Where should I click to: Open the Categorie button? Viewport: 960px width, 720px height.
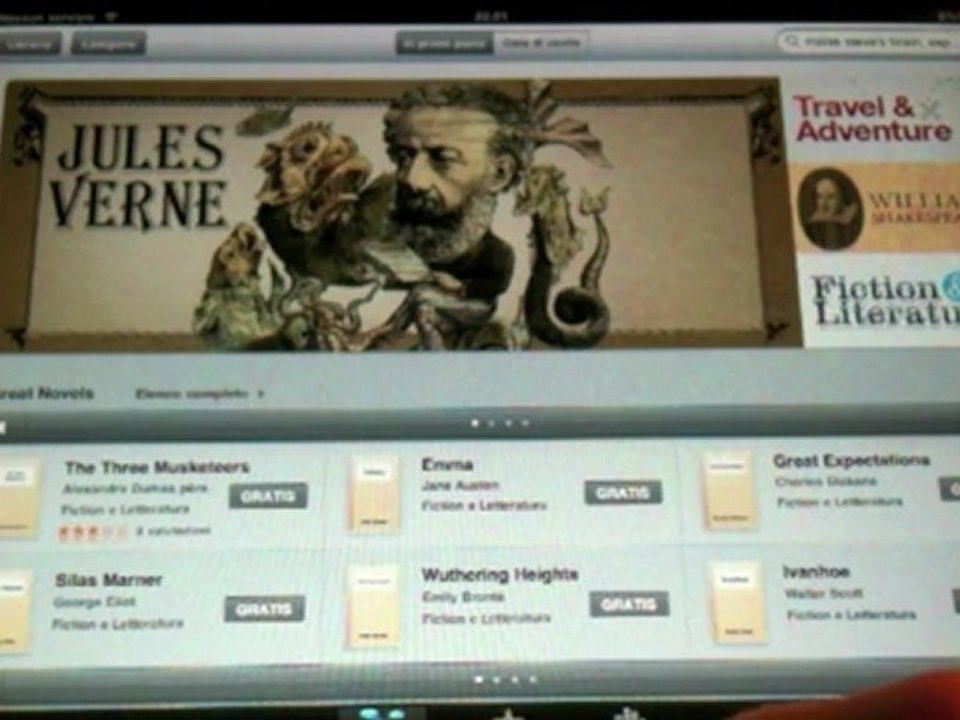pyautogui.click(x=108, y=44)
